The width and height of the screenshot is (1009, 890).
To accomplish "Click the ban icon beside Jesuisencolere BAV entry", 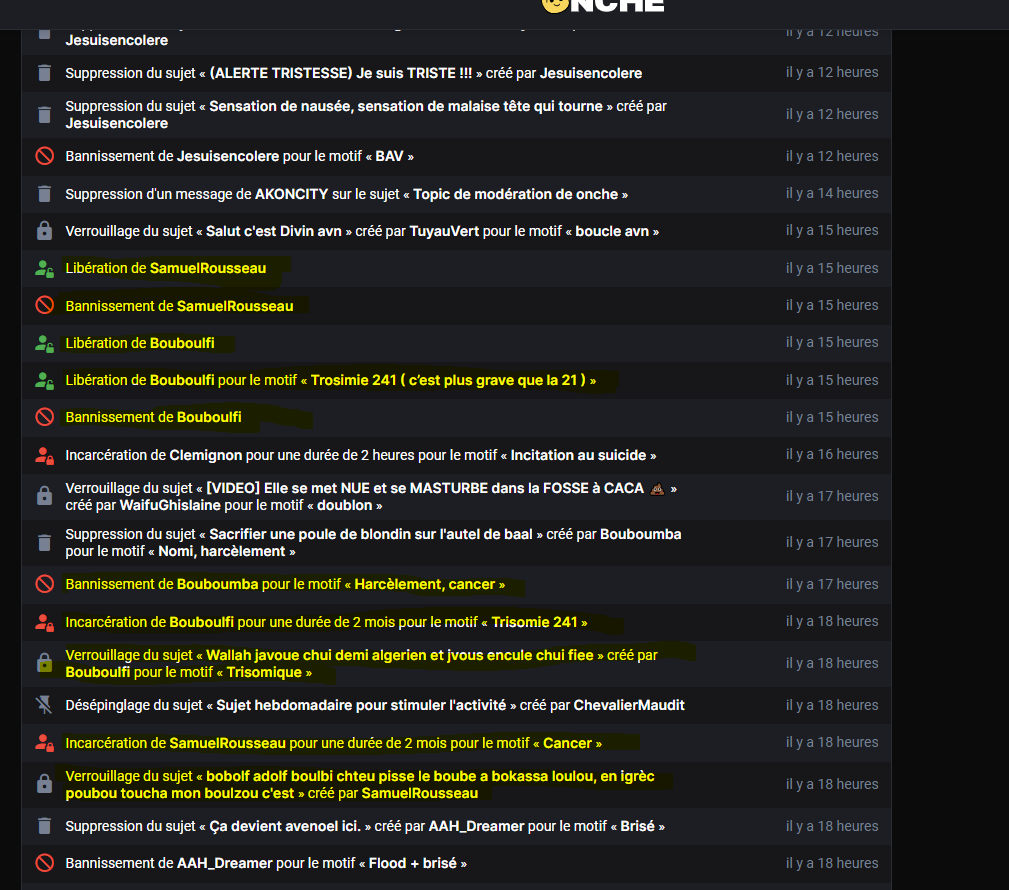I will click(x=44, y=156).
